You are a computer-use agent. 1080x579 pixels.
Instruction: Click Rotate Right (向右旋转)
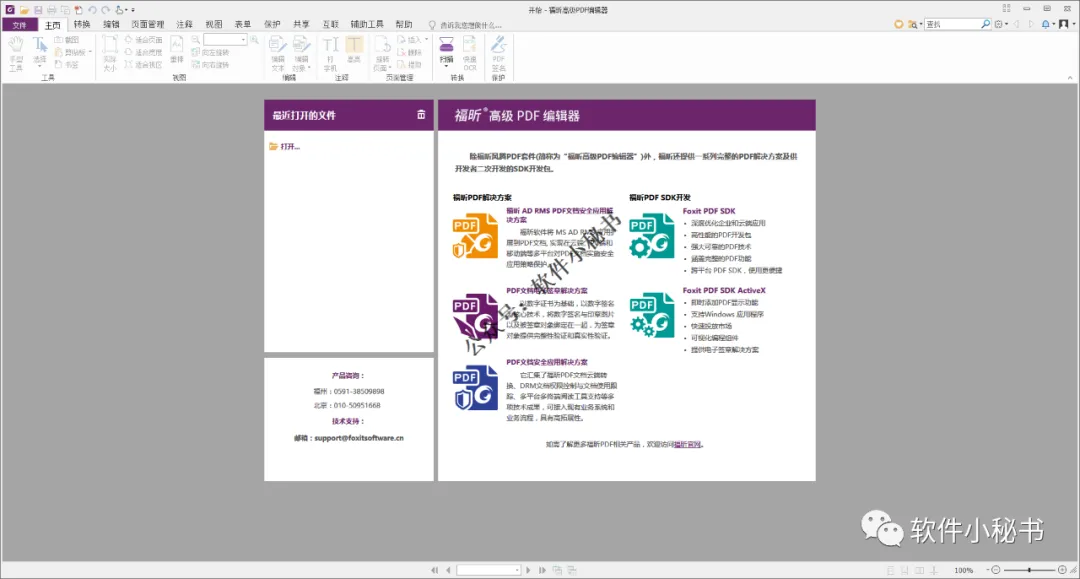(210, 65)
